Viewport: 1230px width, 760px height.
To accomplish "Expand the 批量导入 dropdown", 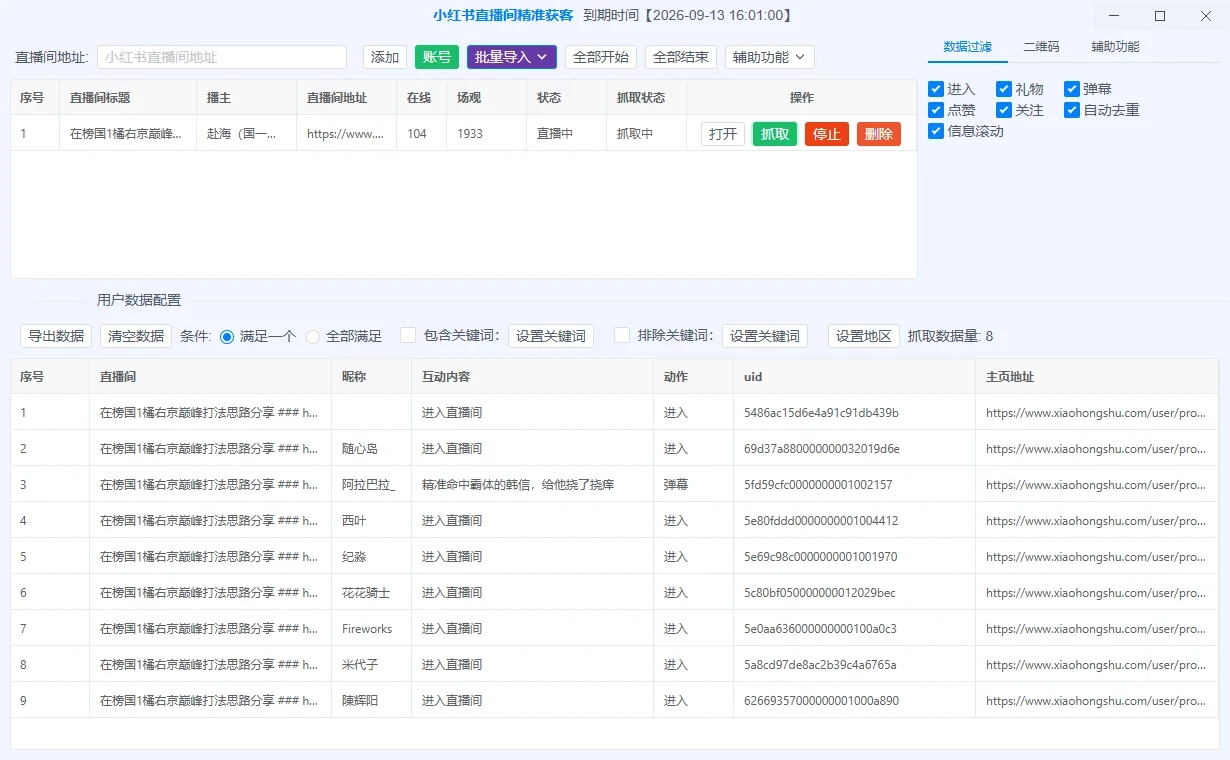I will (x=512, y=57).
